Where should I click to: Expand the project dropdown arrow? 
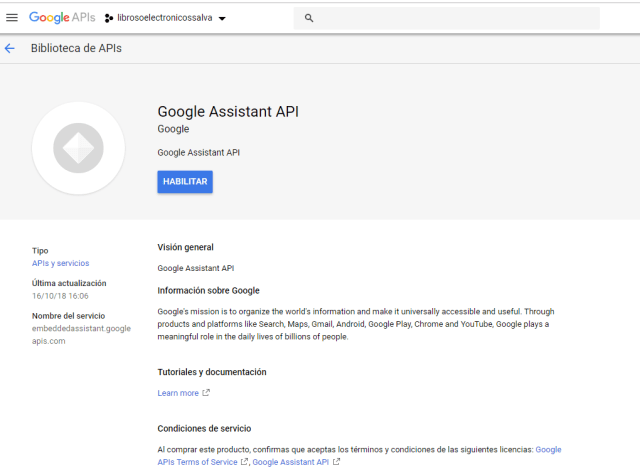pyautogui.click(x=222, y=18)
